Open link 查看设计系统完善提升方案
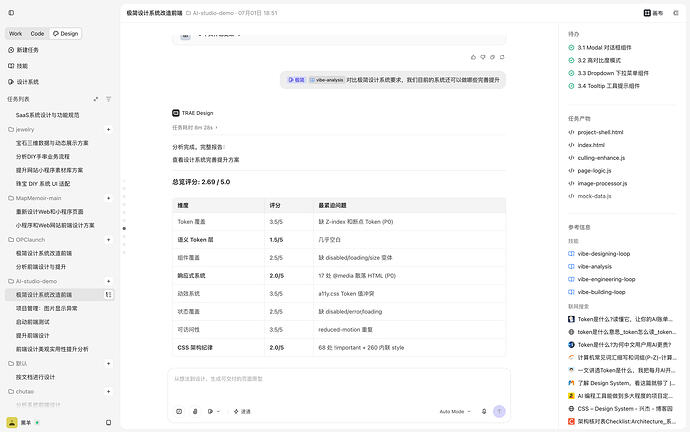Screen dimensions: 690x432 tap(206, 160)
